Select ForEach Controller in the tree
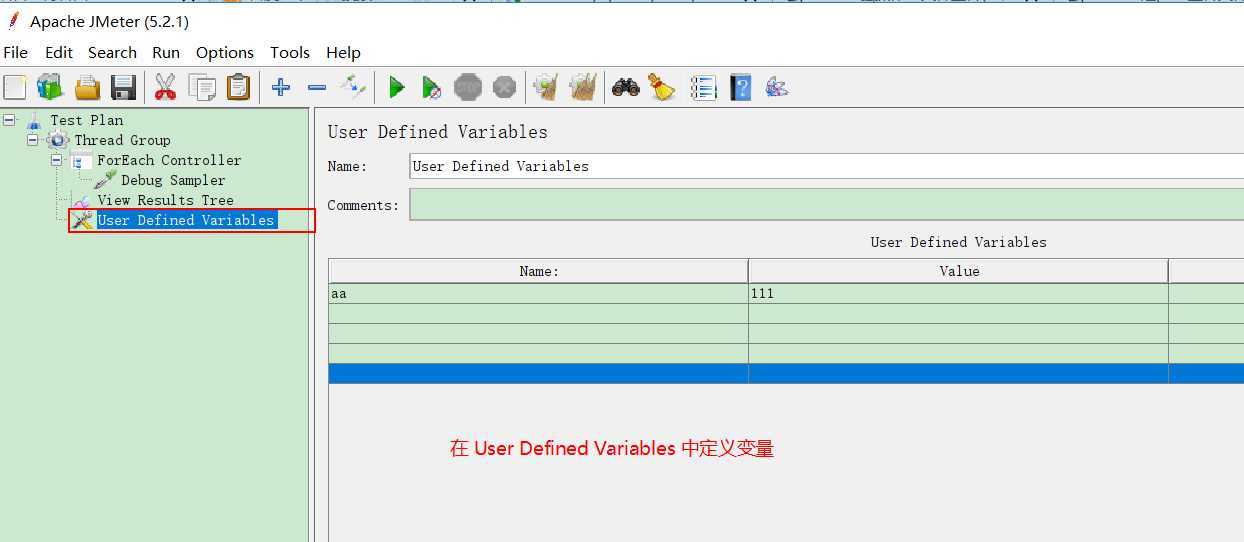Screen dimensions: 1244x542 tap(169, 160)
